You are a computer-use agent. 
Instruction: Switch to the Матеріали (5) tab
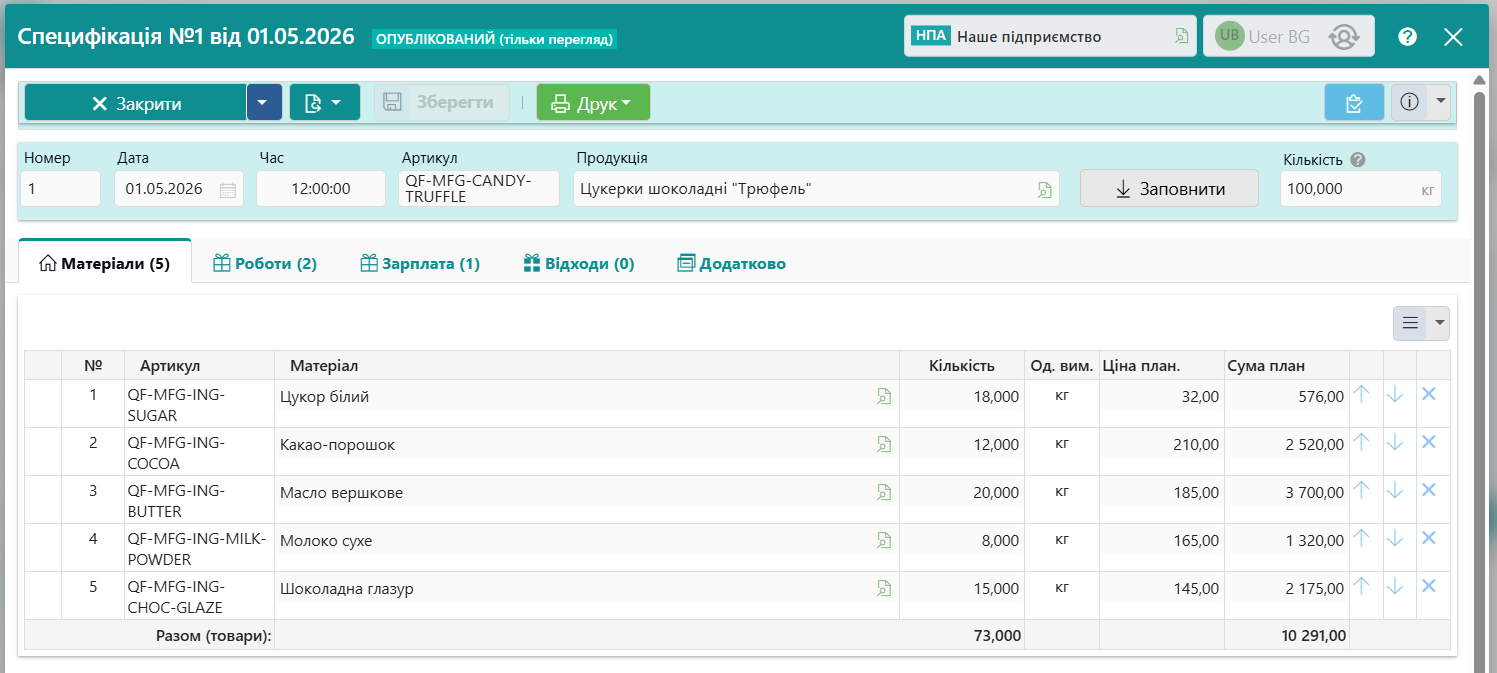coord(105,264)
